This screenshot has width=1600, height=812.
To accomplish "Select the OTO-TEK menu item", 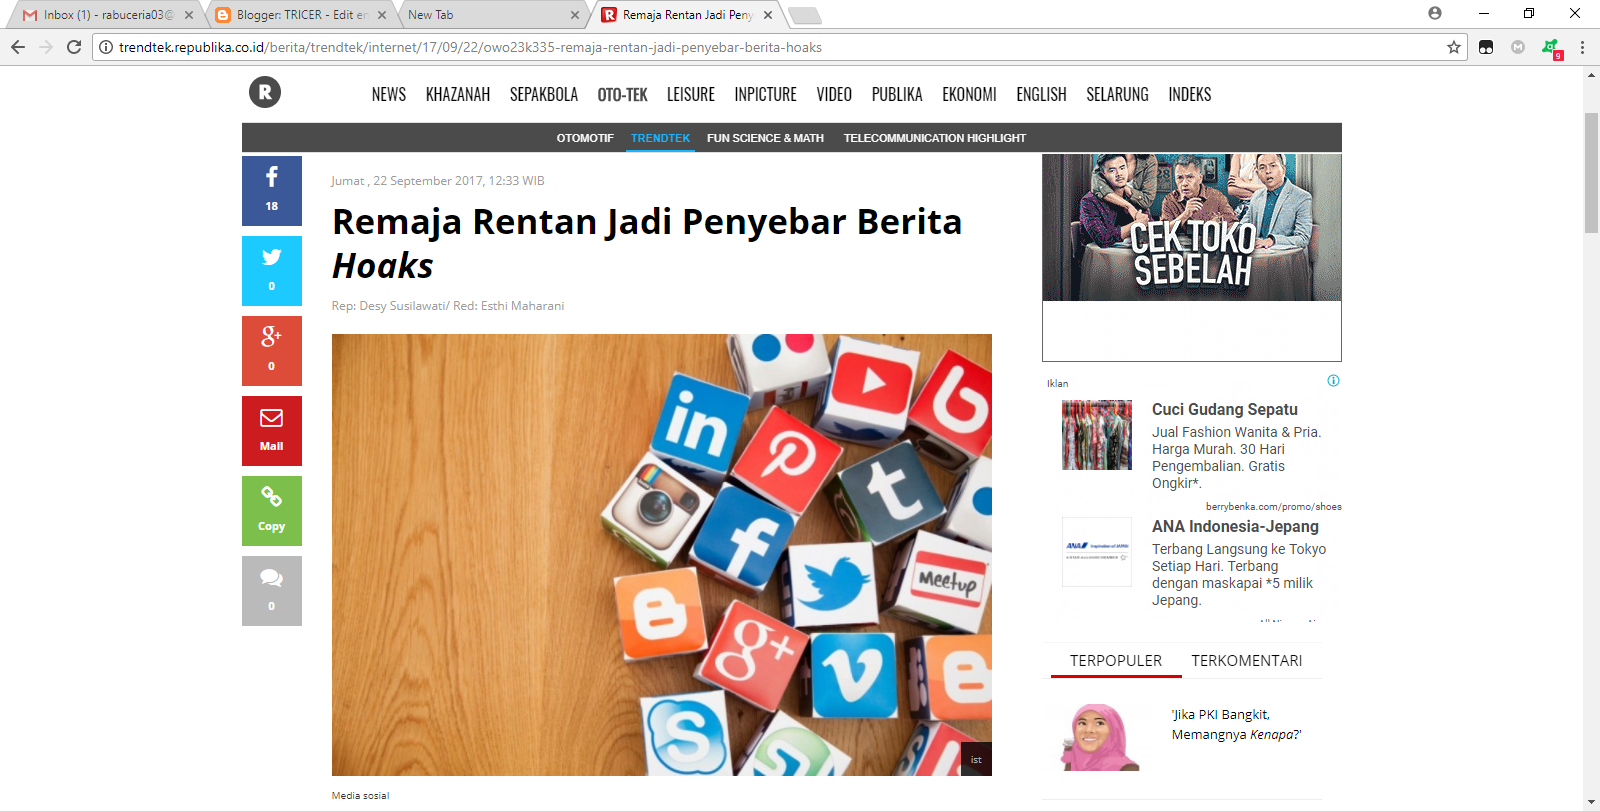I will point(622,94).
